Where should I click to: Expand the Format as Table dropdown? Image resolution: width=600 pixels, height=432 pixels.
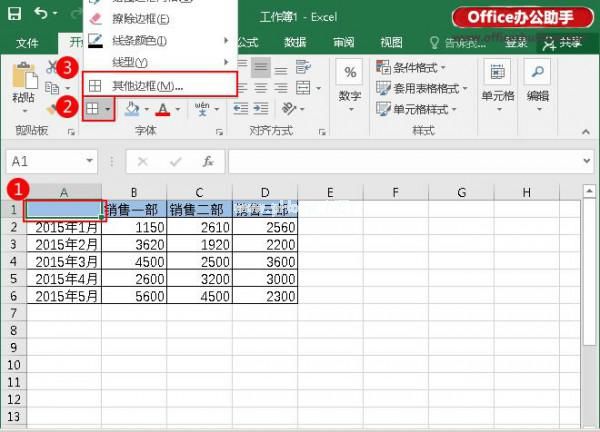click(x=424, y=88)
